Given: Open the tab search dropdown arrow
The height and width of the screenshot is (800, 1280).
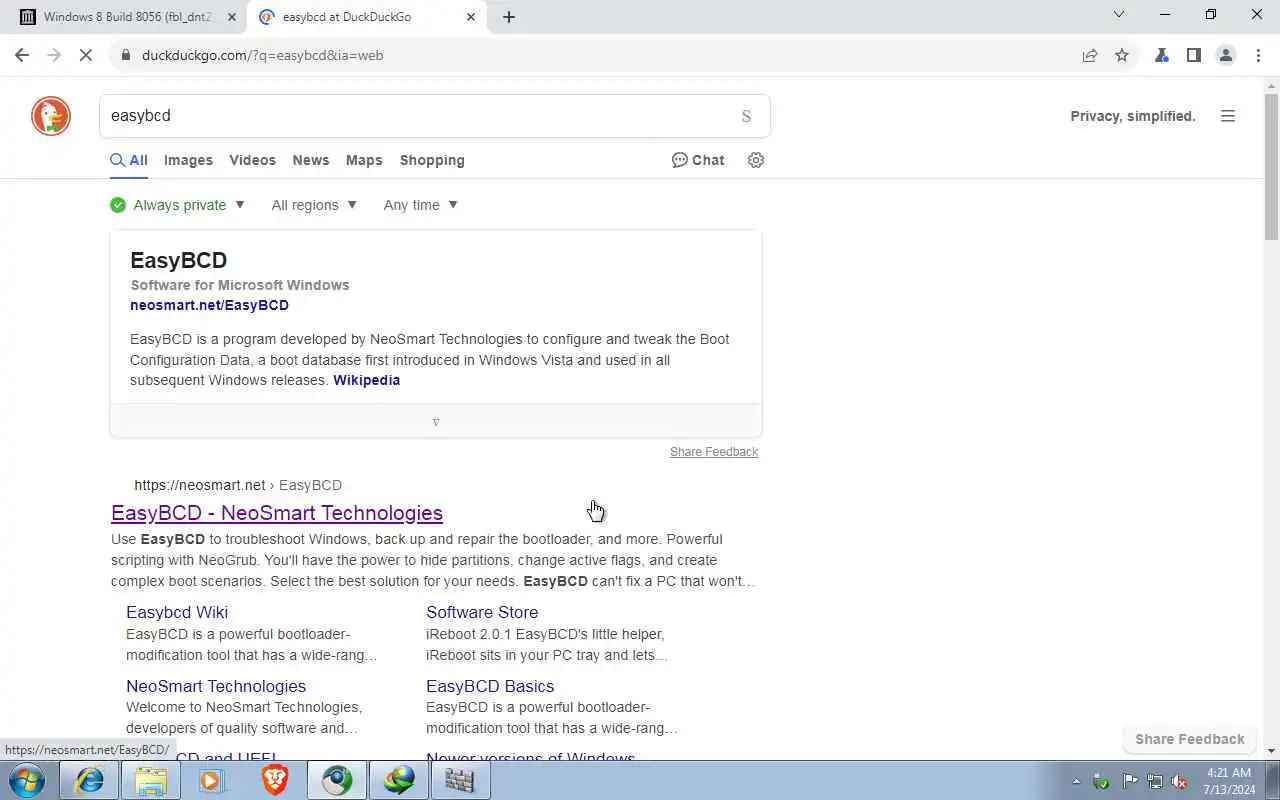Looking at the screenshot, I should coord(1119,14).
